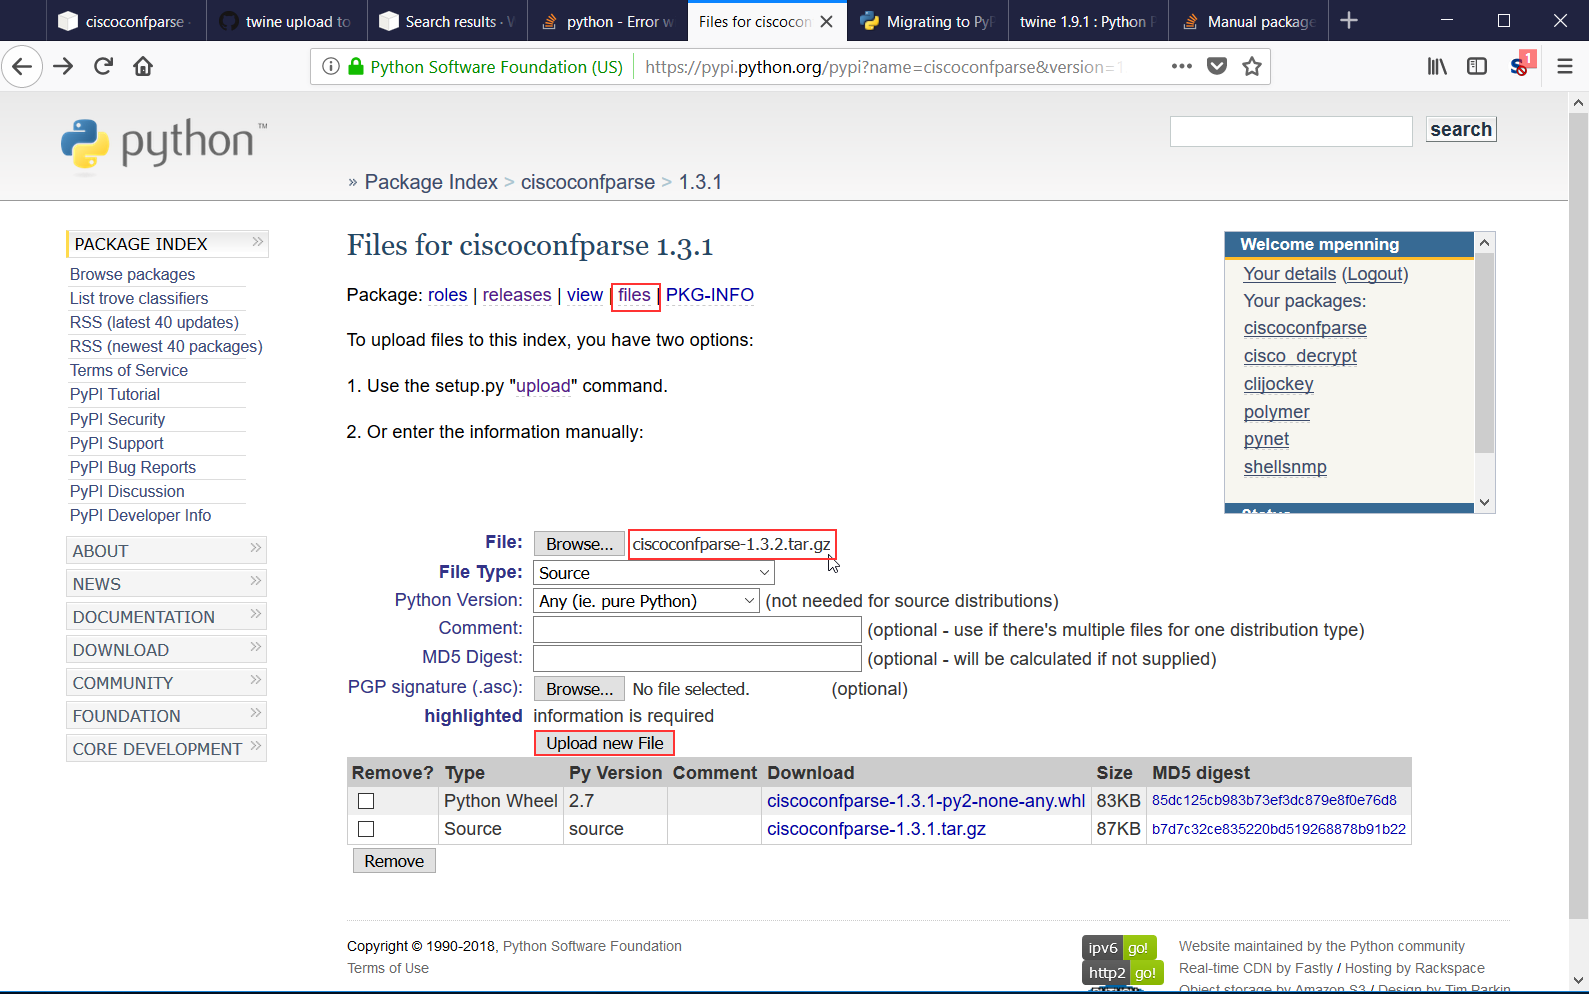Image resolution: width=1589 pixels, height=994 pixels.
Task: Switch to the first ciscoconfparse tab
Action: click(125, 21)
